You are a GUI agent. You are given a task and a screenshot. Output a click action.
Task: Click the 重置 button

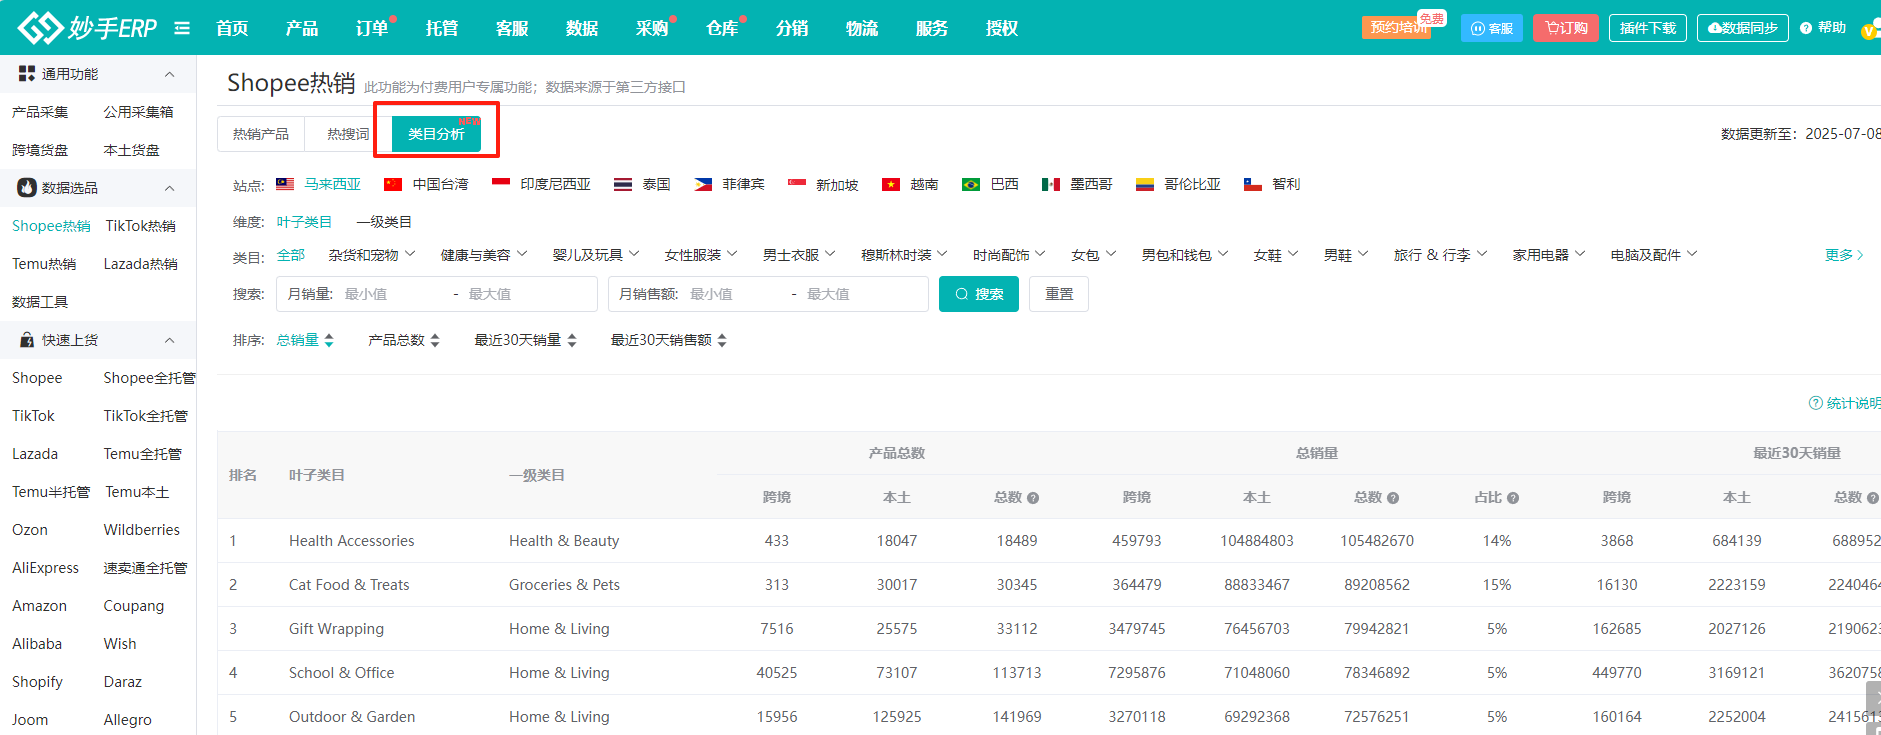[1059, 294]
